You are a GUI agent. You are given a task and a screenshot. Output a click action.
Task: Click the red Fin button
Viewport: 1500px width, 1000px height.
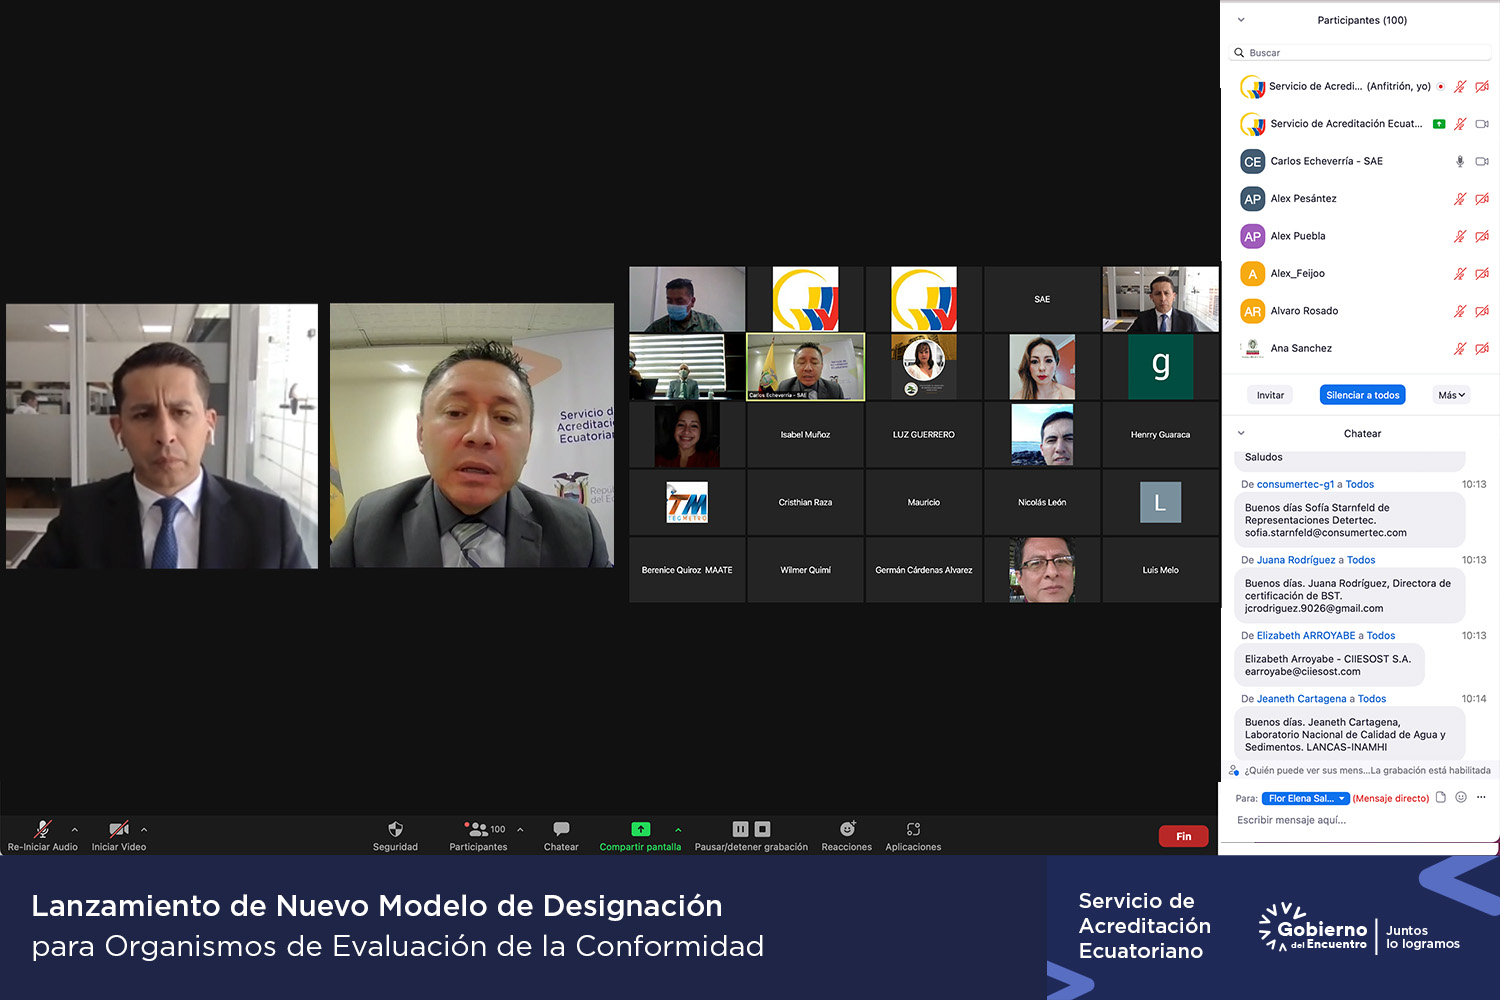point(1184,836)
